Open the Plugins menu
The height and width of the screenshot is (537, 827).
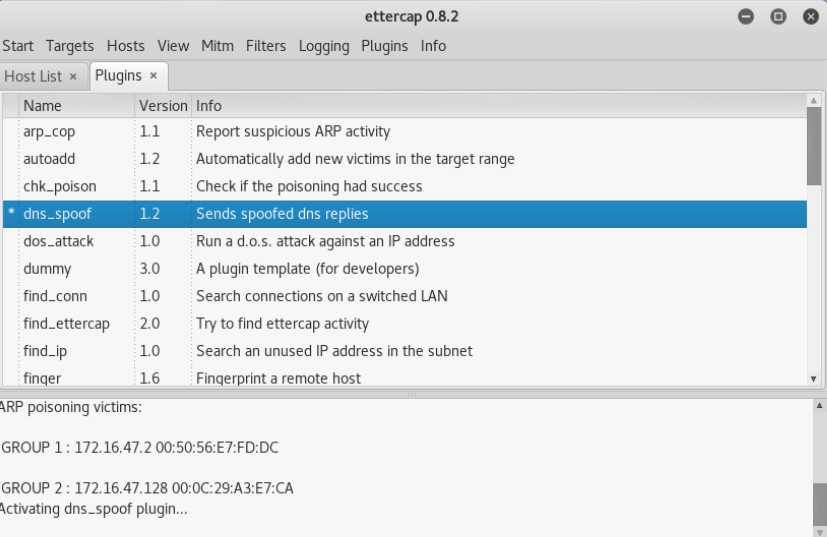[384, 46]
